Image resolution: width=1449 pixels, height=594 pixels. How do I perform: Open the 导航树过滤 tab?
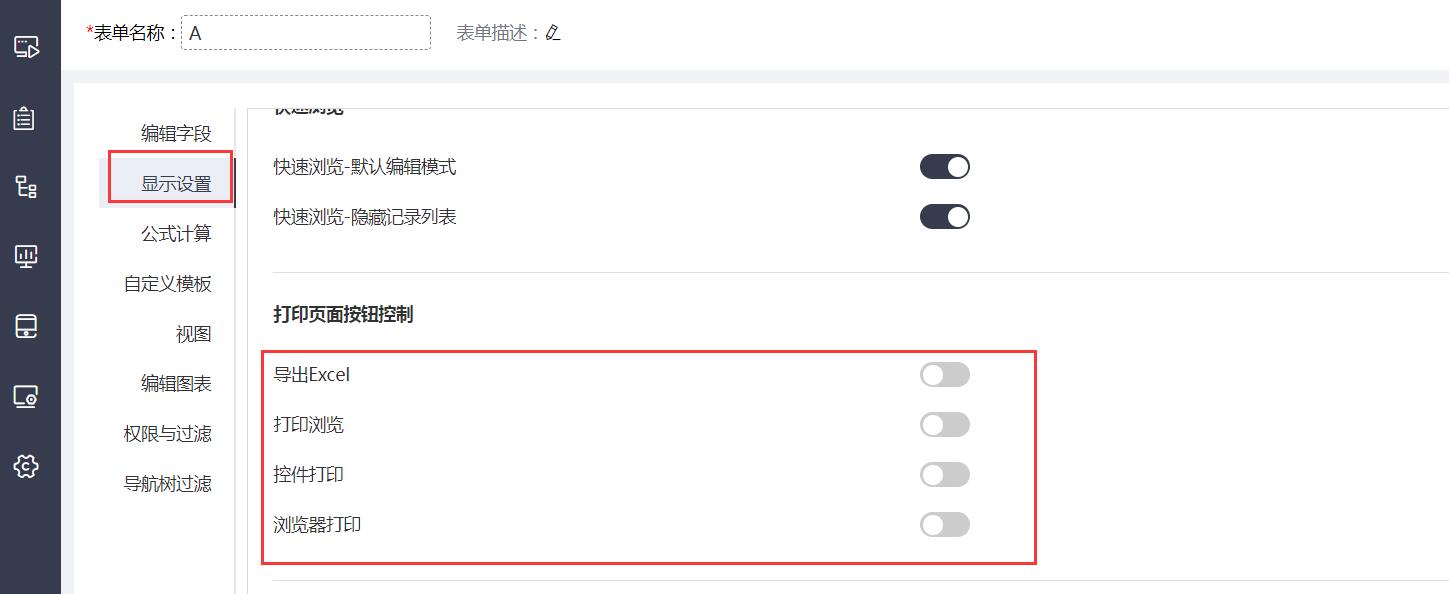(168, 484)
